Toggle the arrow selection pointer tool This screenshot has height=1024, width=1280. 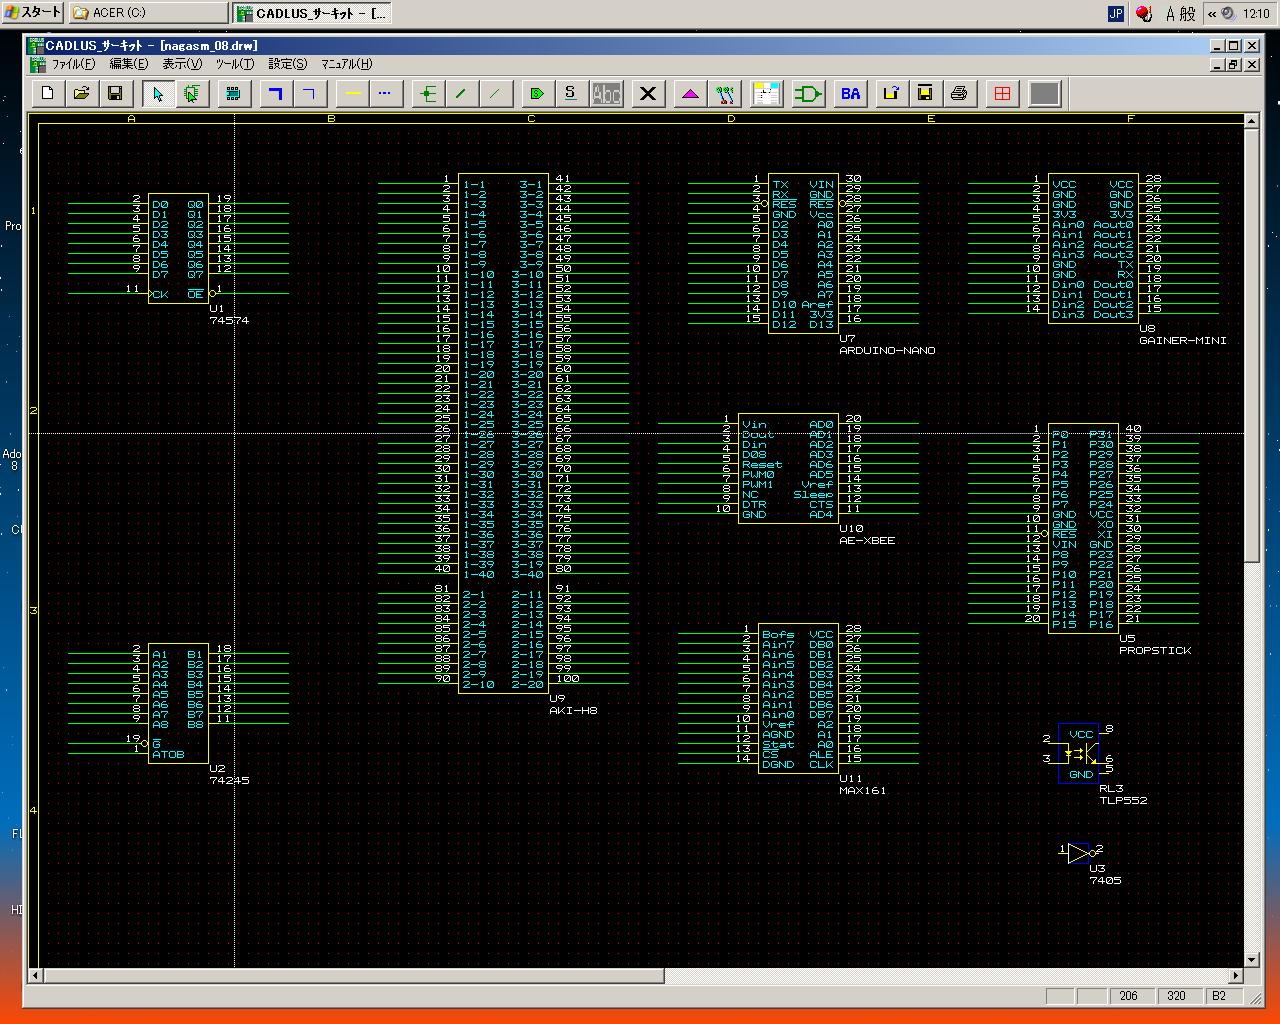click(x=157, y=94)
